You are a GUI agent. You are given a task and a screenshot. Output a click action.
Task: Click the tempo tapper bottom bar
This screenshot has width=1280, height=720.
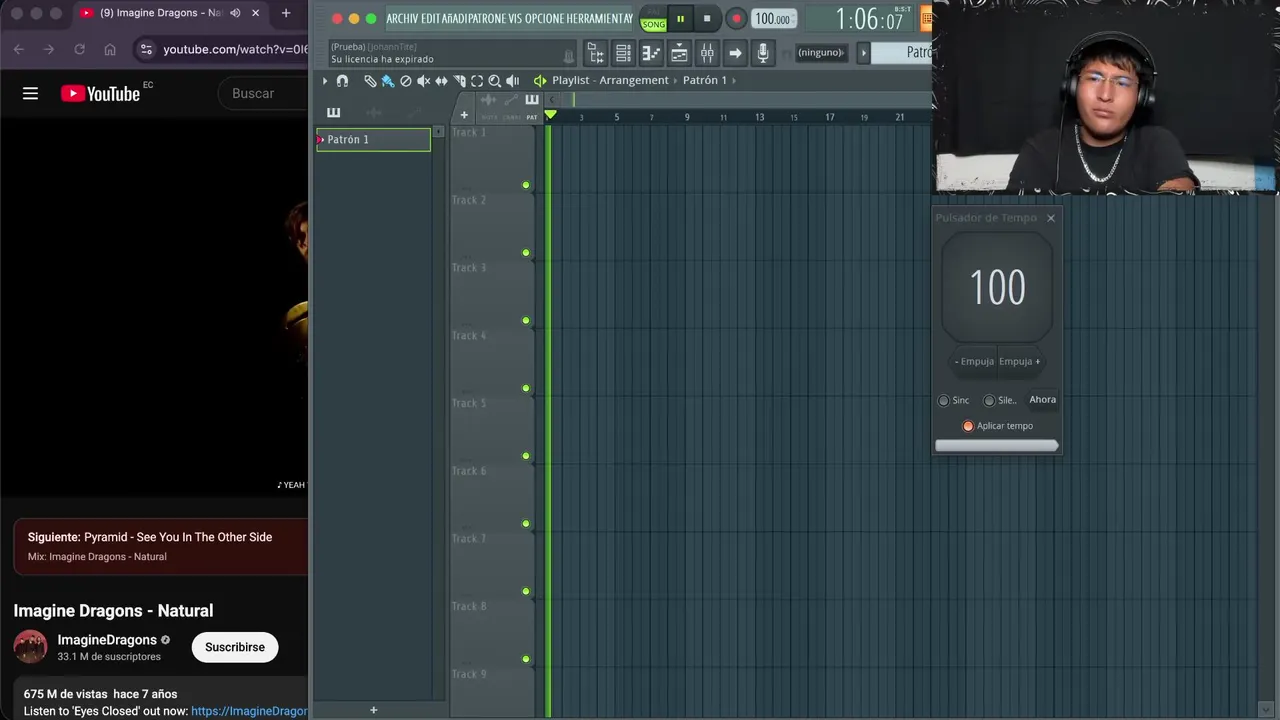tap(996, 446)
